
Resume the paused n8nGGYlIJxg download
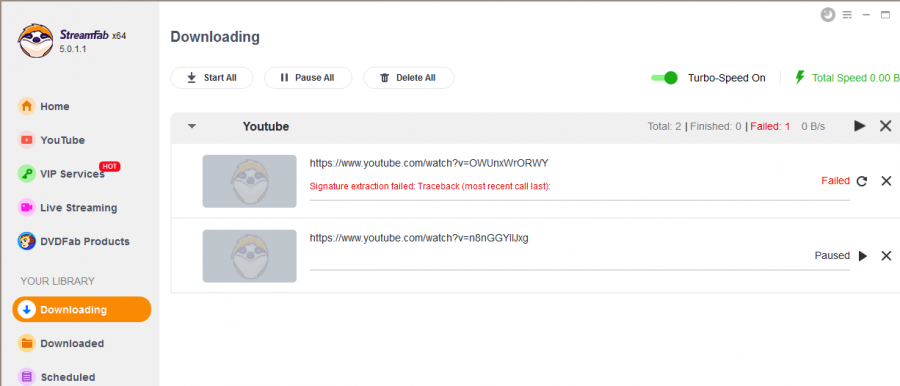click(862, 256)
